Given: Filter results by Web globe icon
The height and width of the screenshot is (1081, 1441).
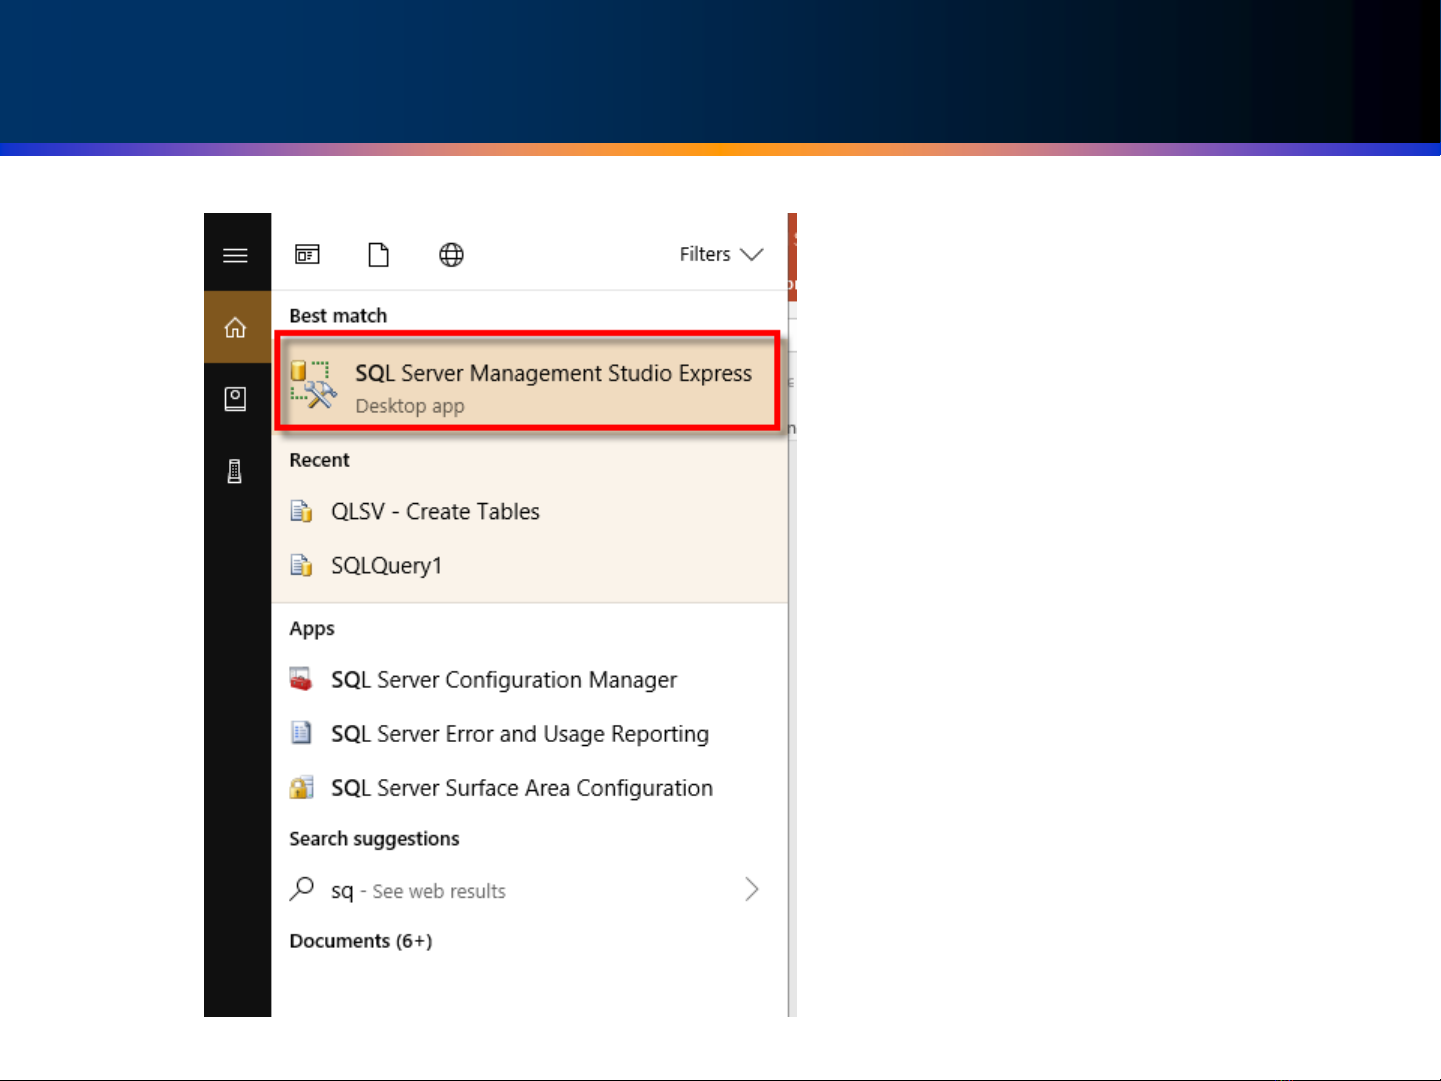Looking at the screenshot, I should coord(451,255).
